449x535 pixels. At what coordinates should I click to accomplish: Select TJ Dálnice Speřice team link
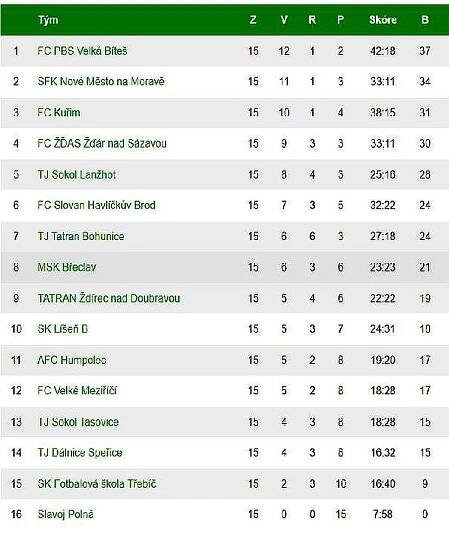pos(80,453)
